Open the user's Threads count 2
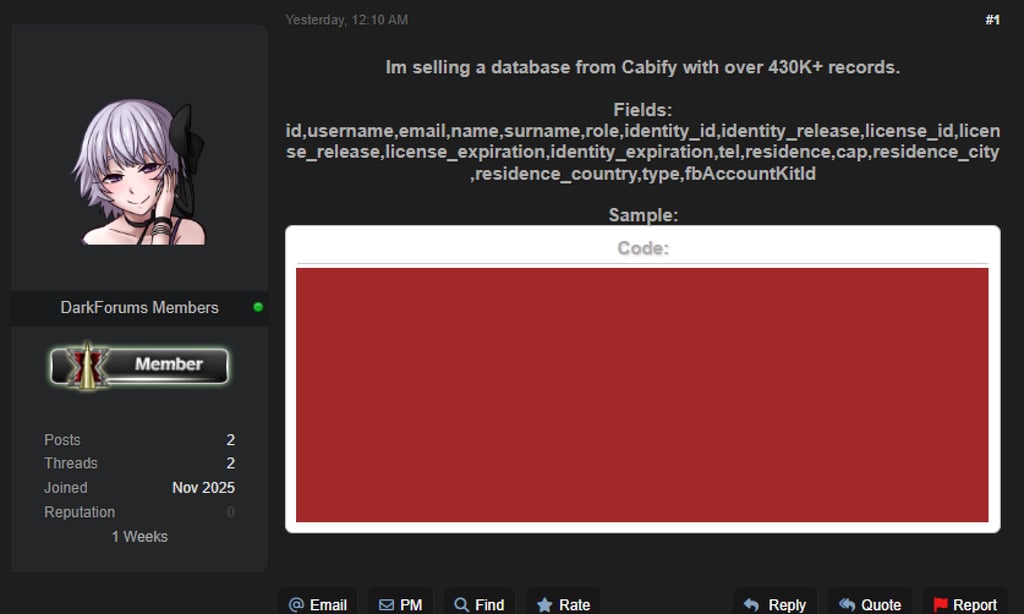This screenshot has height=614, width=1024. [x=231, y=463]
